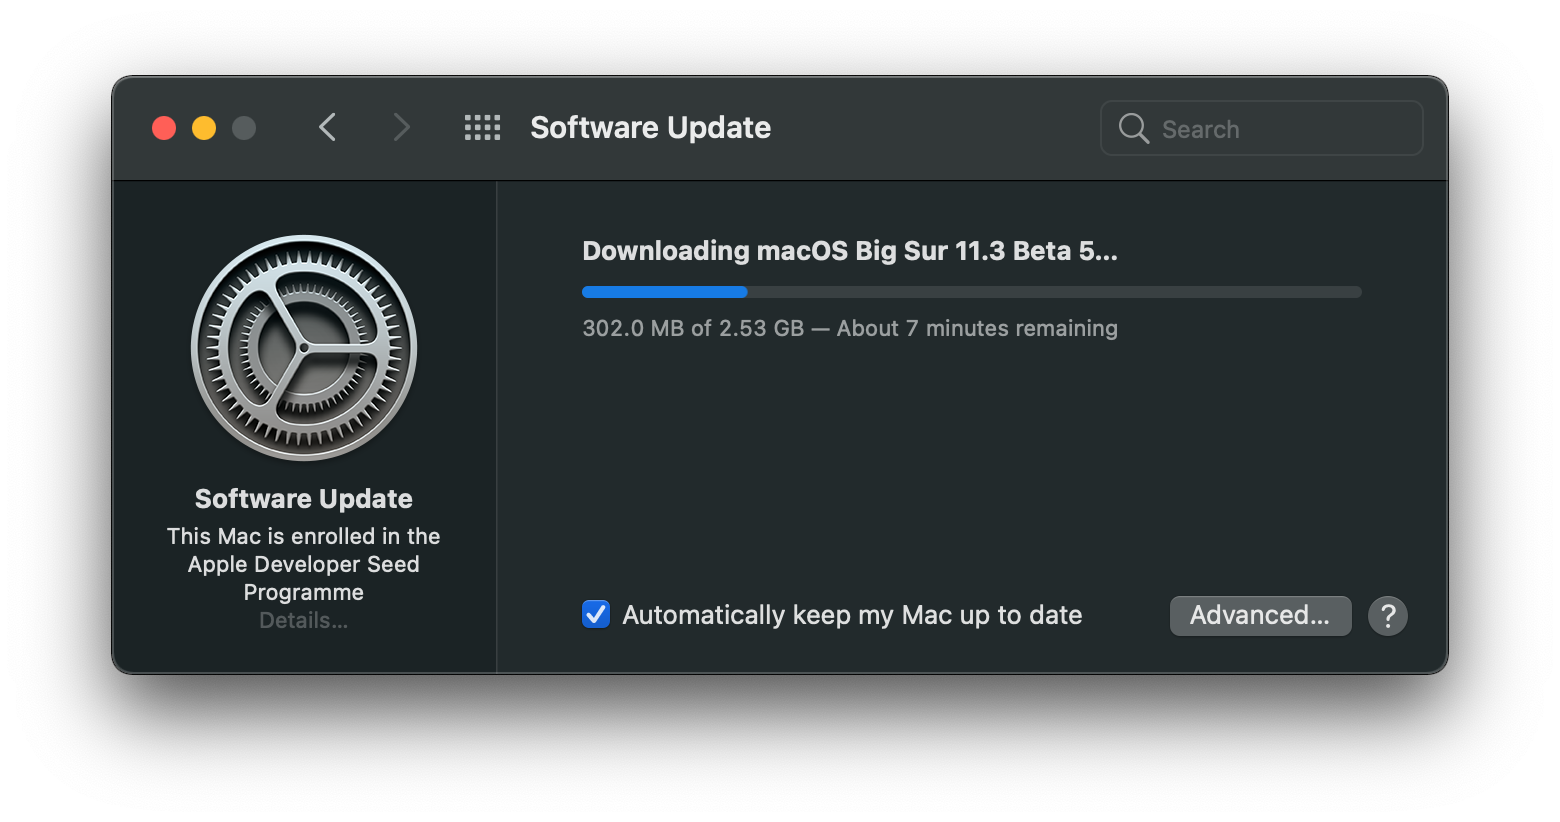
Task: Click the "Software Update" window title
Action: coord(650,128)
